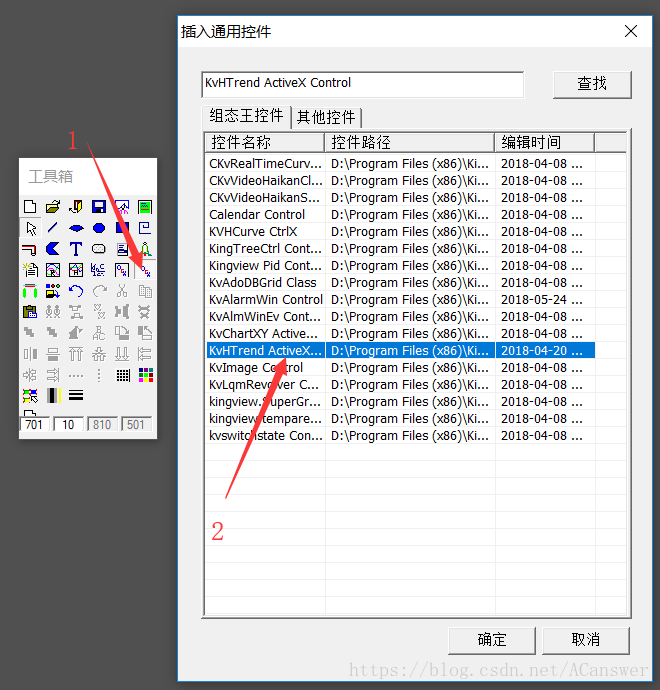660x690 pixels.
Task: Click the new picture blank page icon
Action: (x=30, y=206)
